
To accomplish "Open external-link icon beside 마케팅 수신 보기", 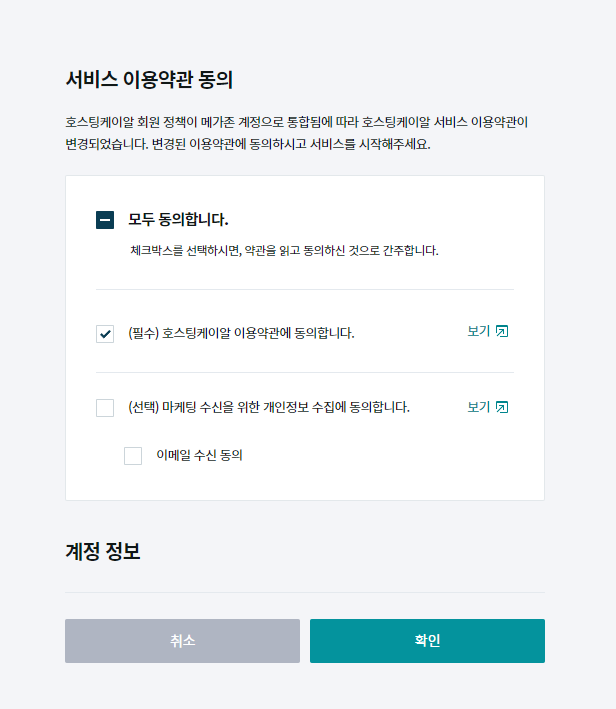I will click(502, 407).
